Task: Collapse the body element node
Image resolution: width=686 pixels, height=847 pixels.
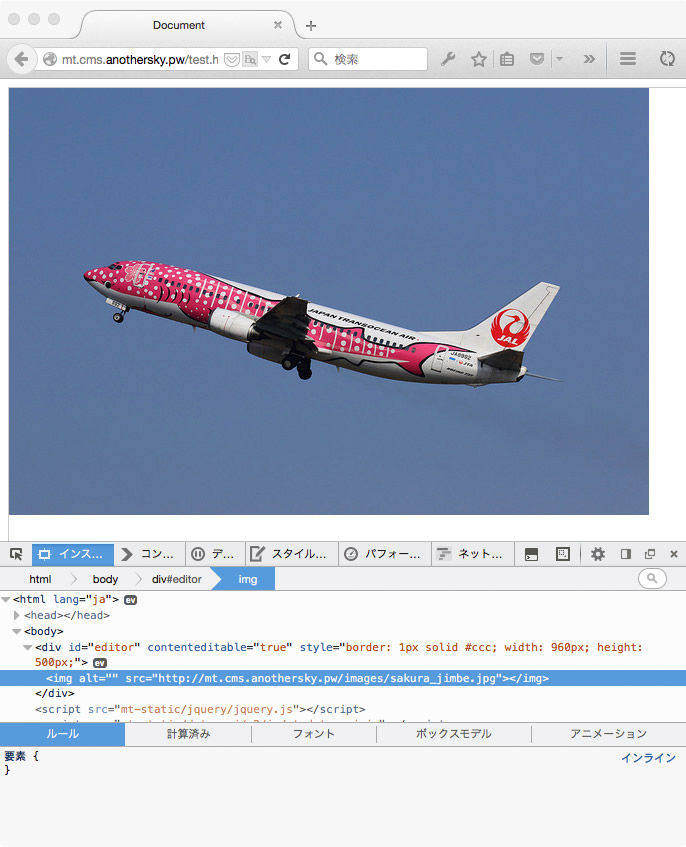Action: point(17,631)
